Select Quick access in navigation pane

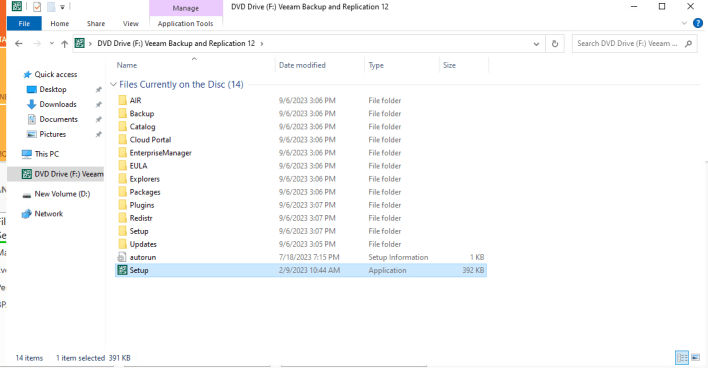[x=56, y=74]
